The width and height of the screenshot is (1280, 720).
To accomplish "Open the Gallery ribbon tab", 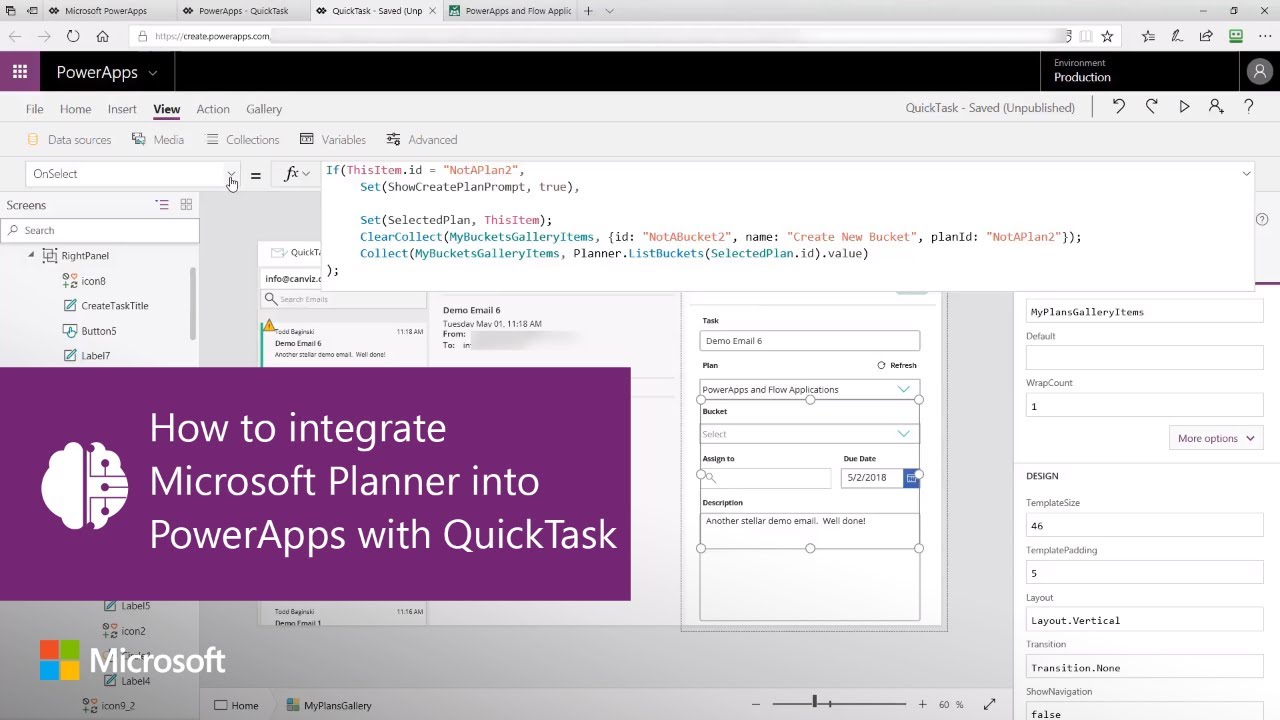I will (x=264, y=109).
